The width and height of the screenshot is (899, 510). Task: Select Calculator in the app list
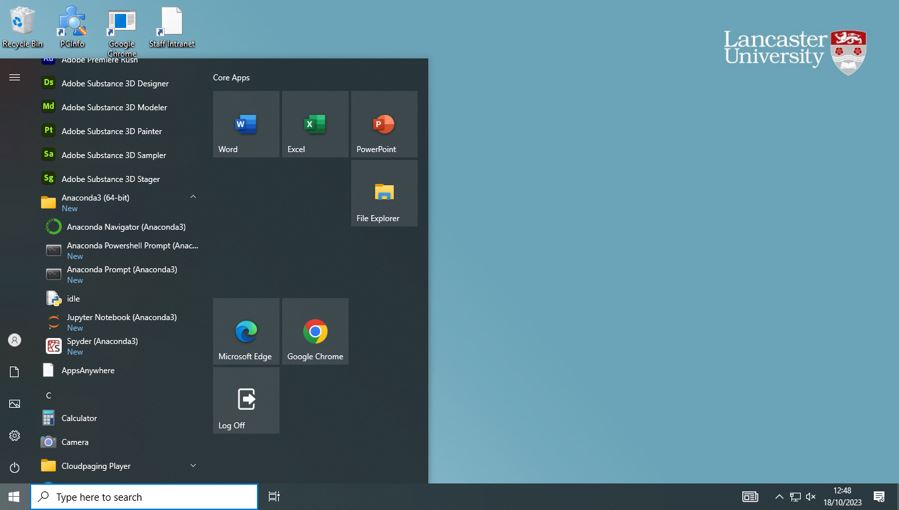pyautogui.click(x=79, y=418)
